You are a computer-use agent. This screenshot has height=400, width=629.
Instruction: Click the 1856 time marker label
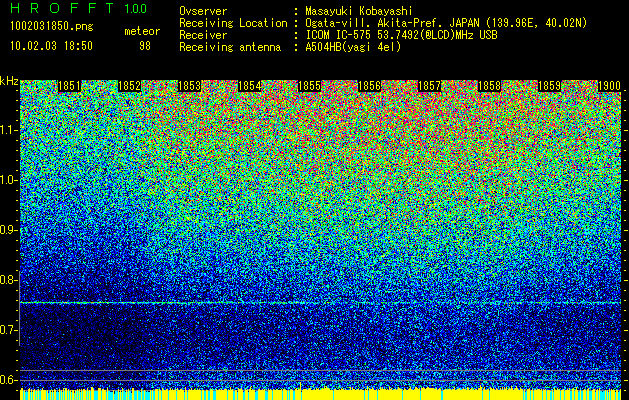(x=369, y=86)
